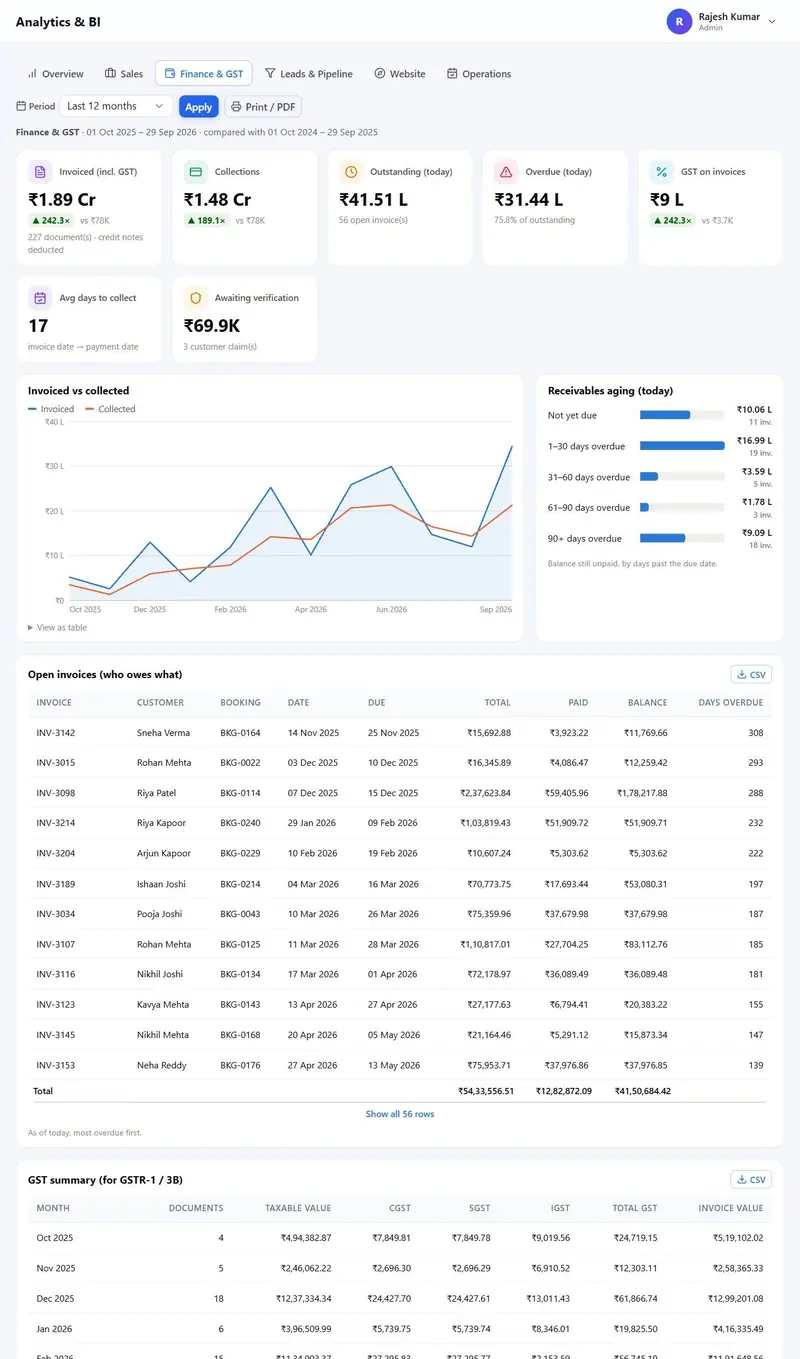Click the 61–90 days overdue label
This screenshot has height=1359, width=800.
pyautogui.click(x=589, y=508)
